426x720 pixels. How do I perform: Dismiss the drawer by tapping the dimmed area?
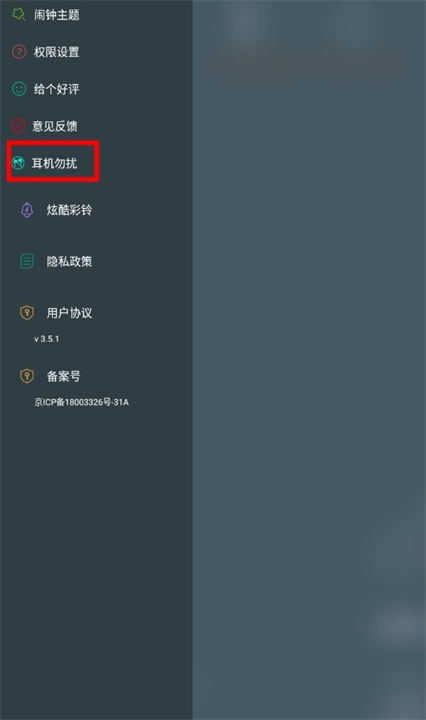[309, 360]
